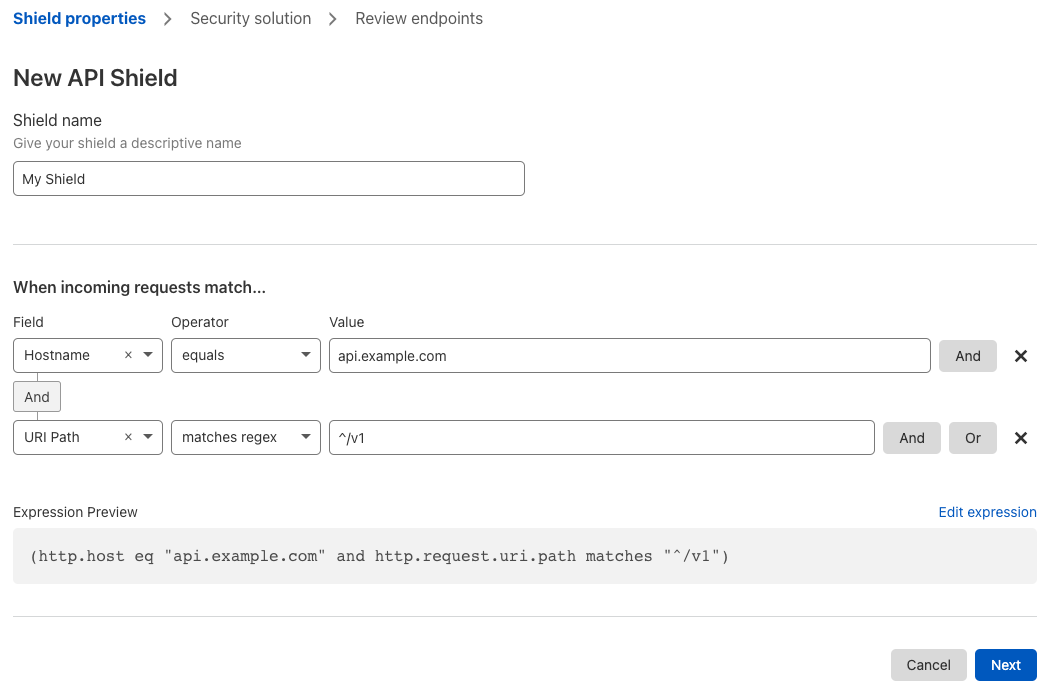Clear the Hostname field selection
Viewport: 1049px width, 694px height.
click(x=128, y=355)
